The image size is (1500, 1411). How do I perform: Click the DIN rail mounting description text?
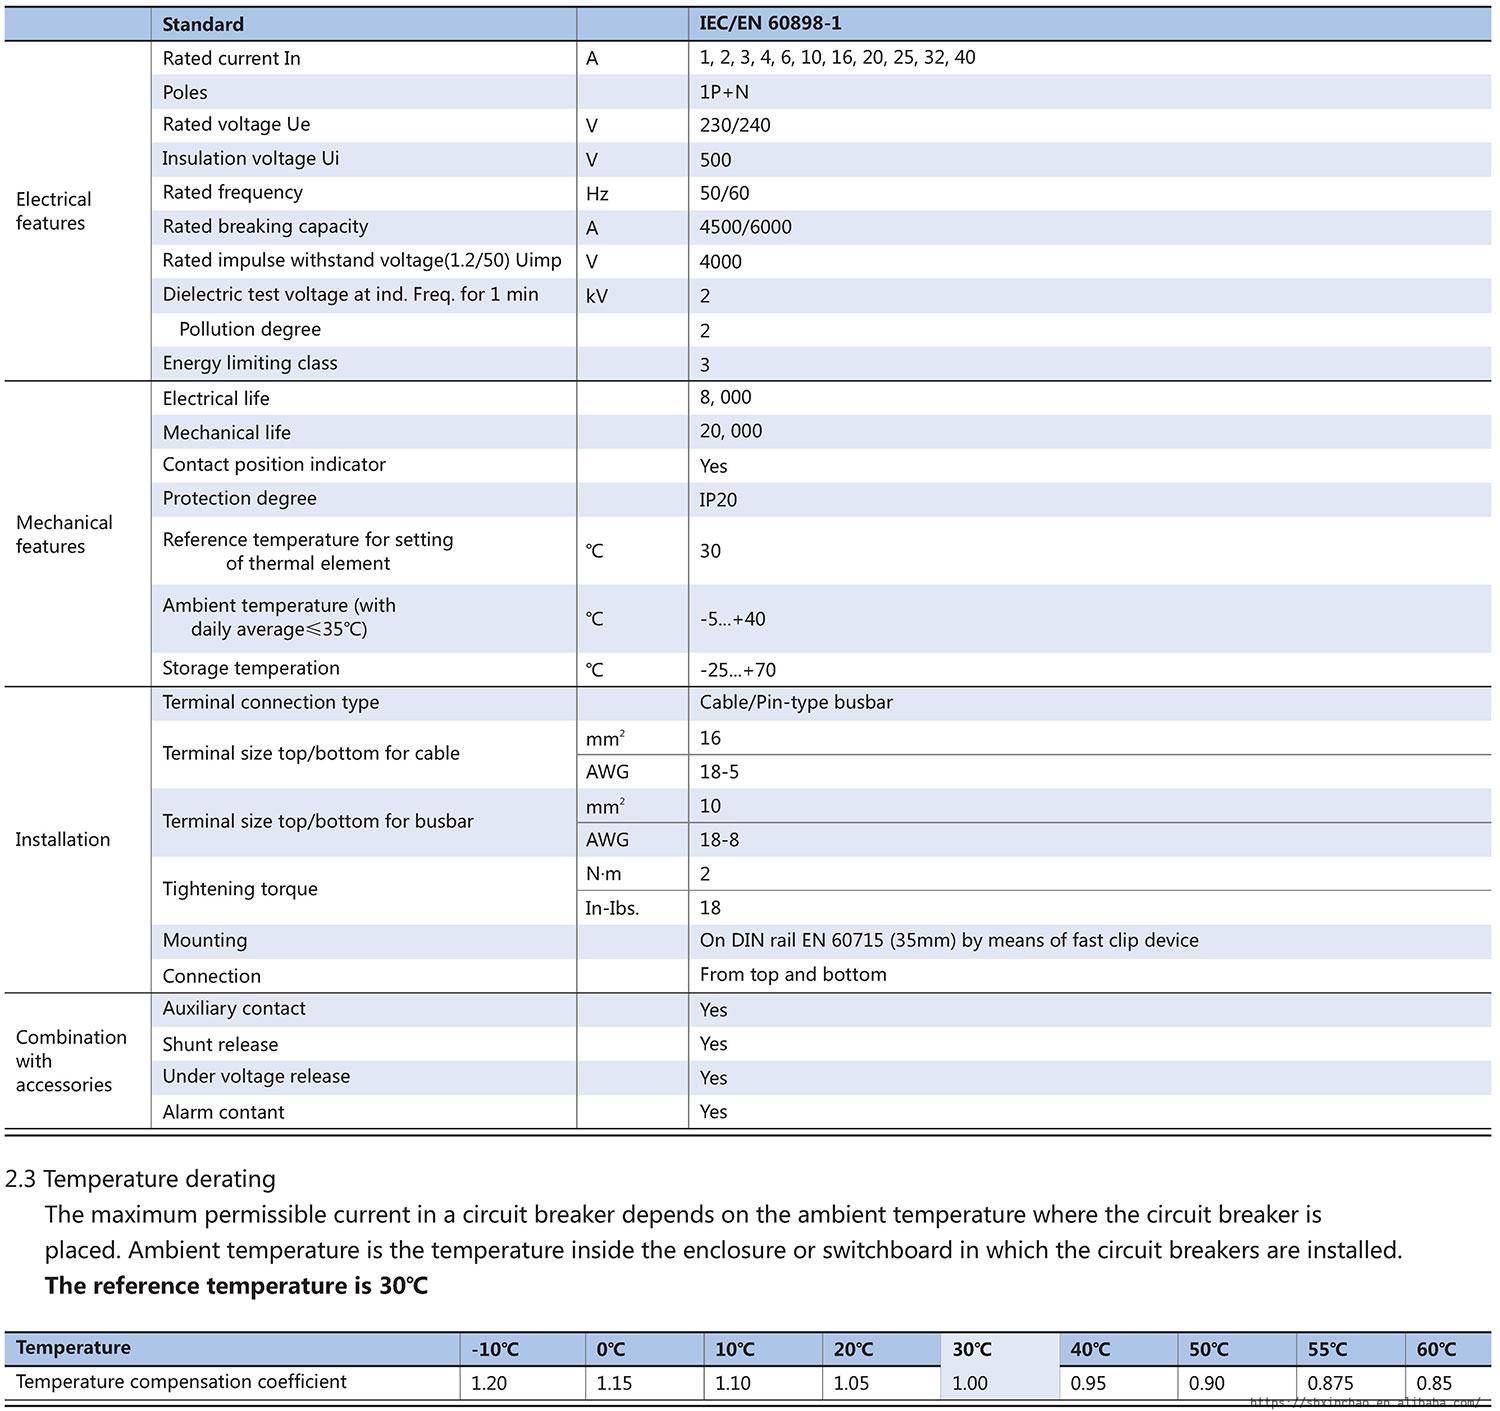pyautogui.click(x=948, y=941)
